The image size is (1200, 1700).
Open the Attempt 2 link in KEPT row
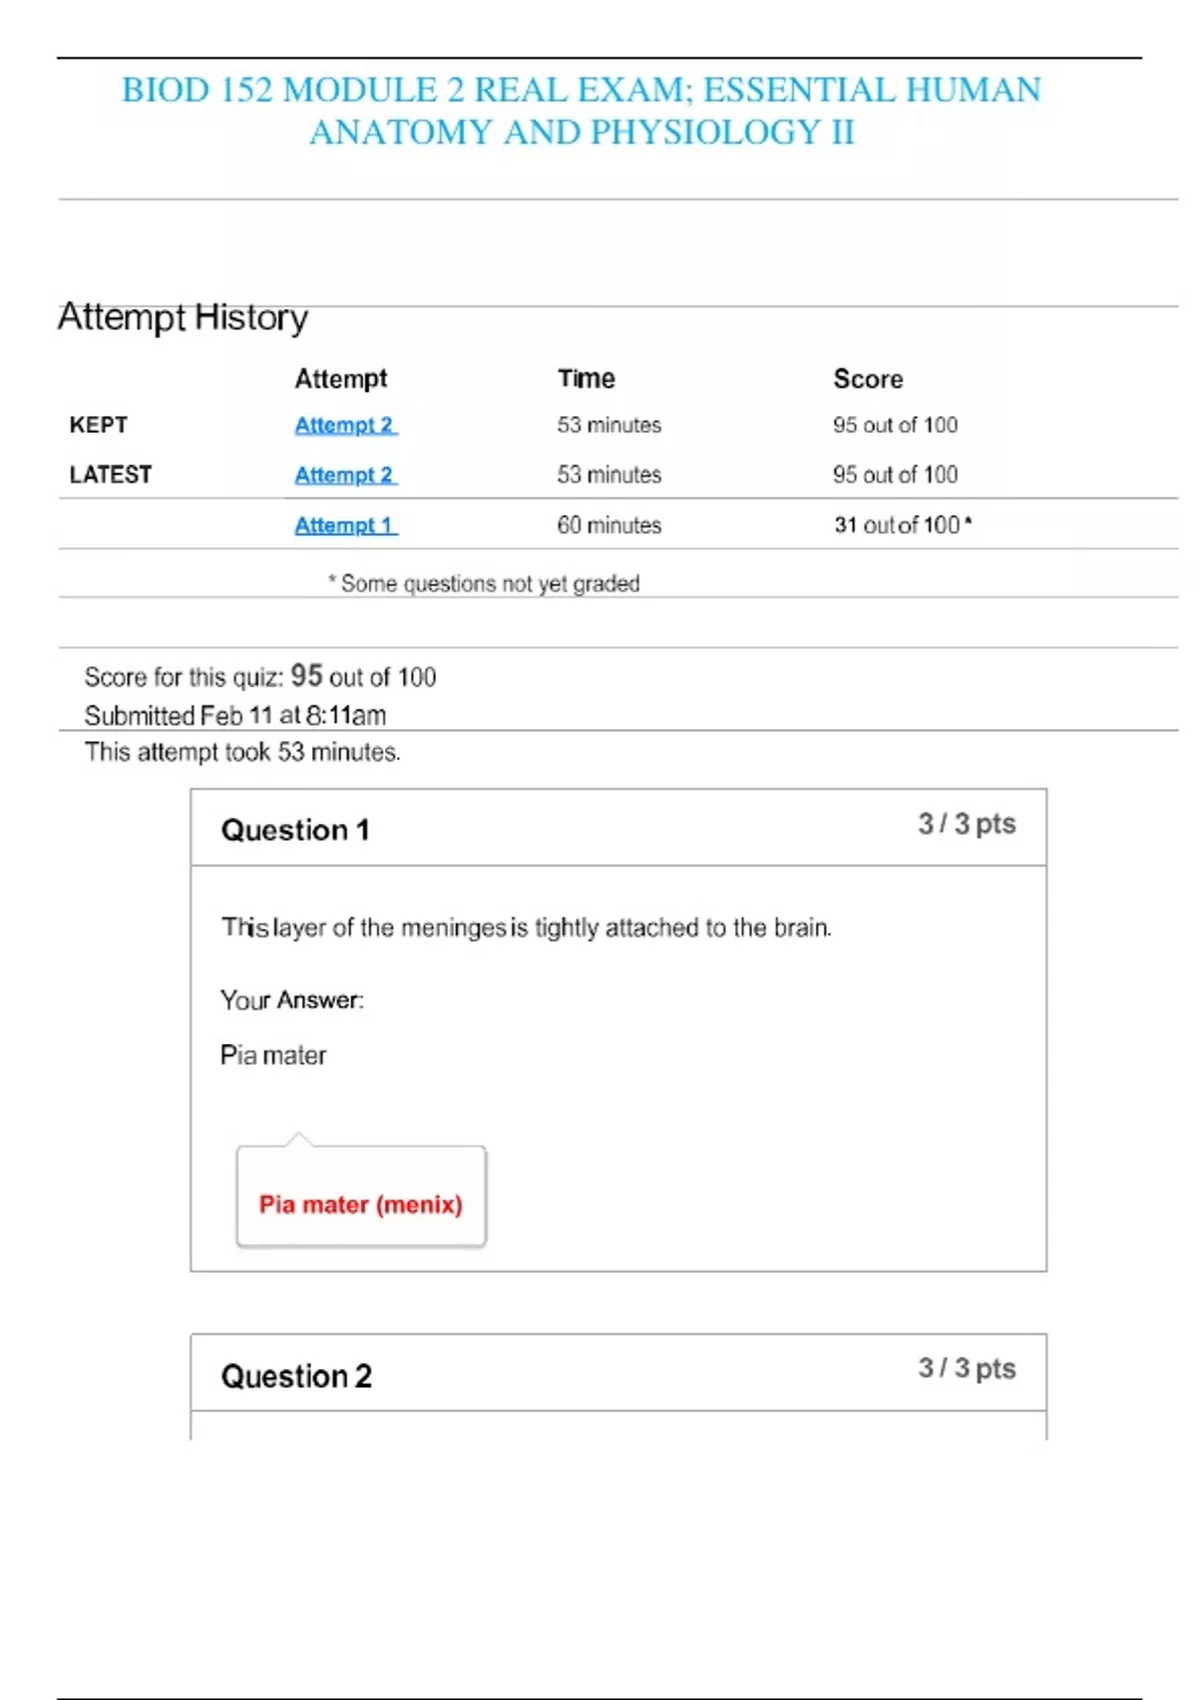[x=345, y=425]
